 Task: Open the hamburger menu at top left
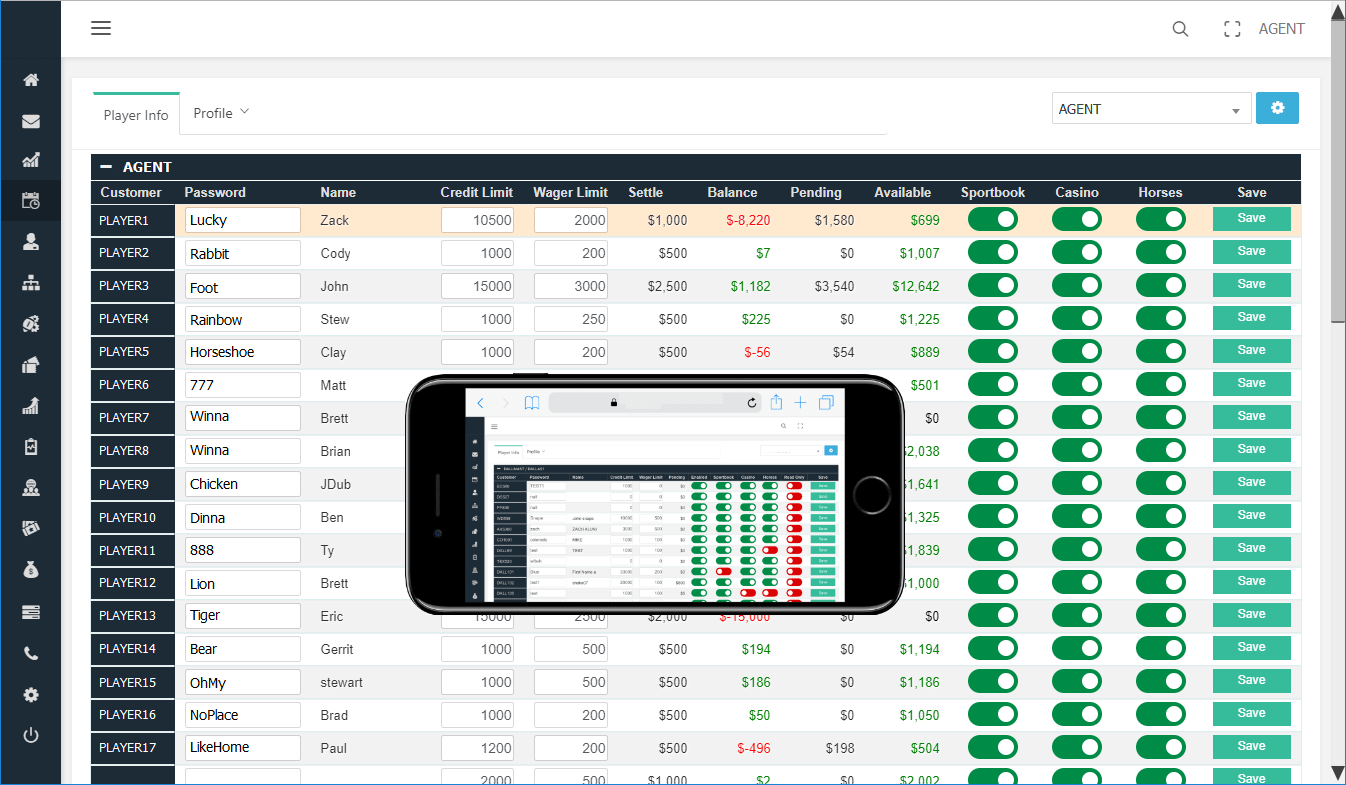coord(101,28)
